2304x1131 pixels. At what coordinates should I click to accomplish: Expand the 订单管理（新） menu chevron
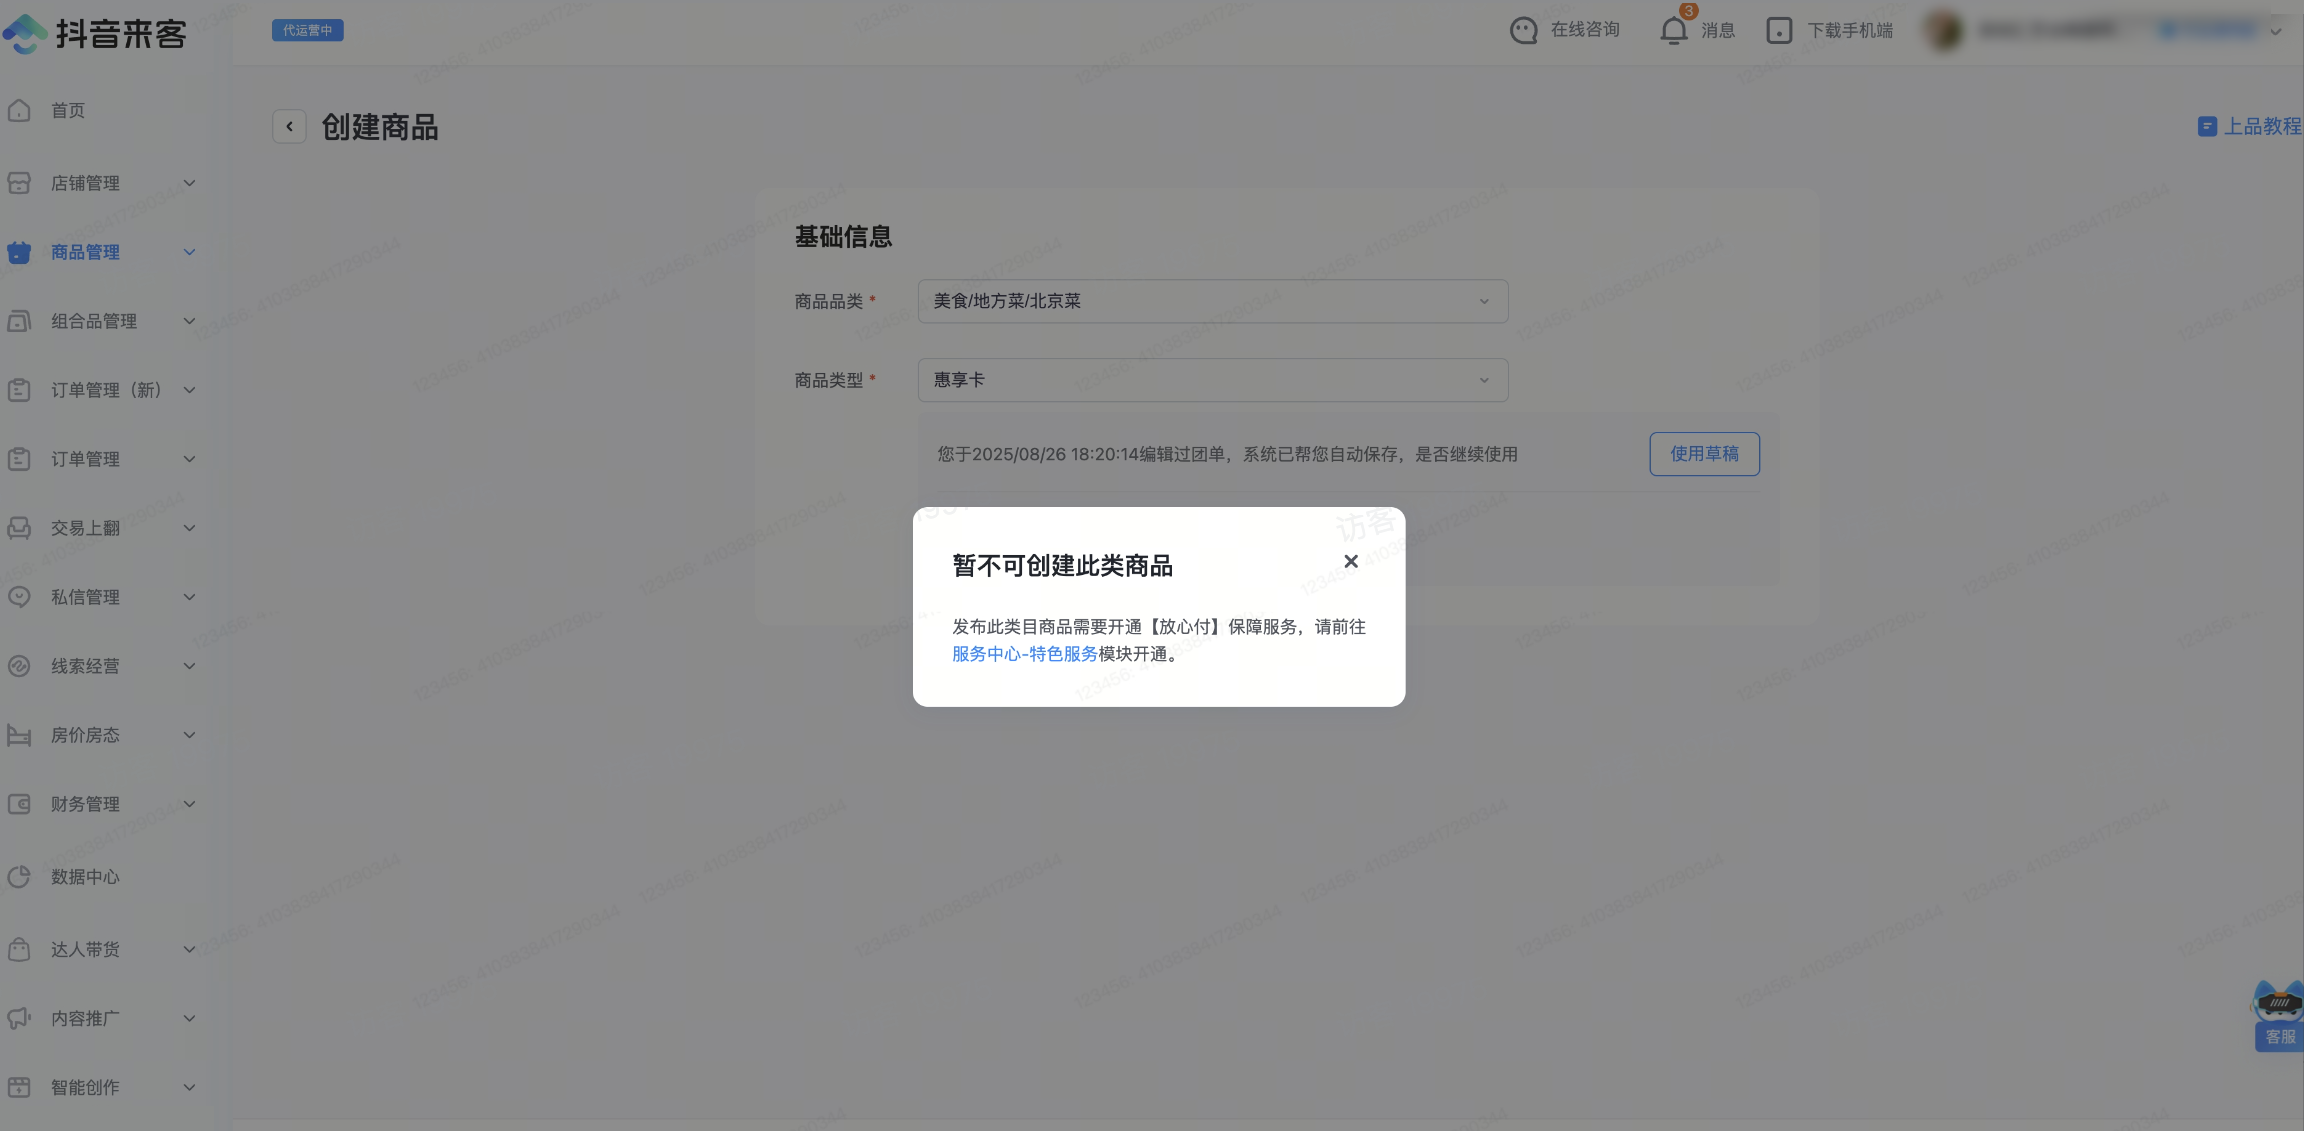tap(189, 390)
